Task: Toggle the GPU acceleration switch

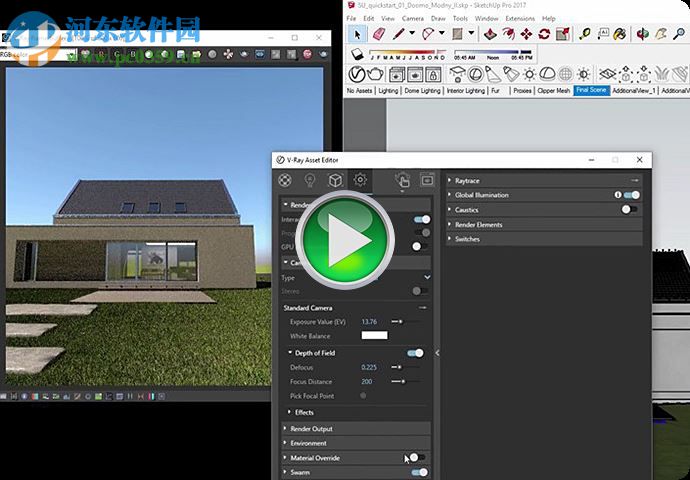Action: click(x=419, y=246)
